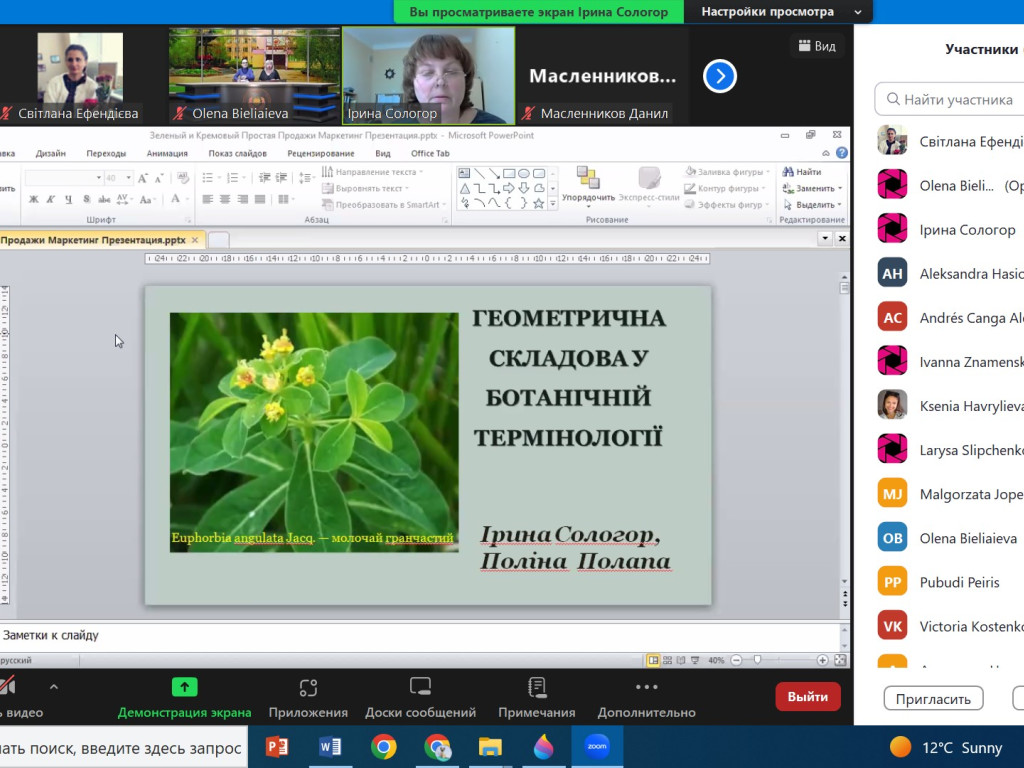
Task: Select the left brace shape
Action: point(509,203)
